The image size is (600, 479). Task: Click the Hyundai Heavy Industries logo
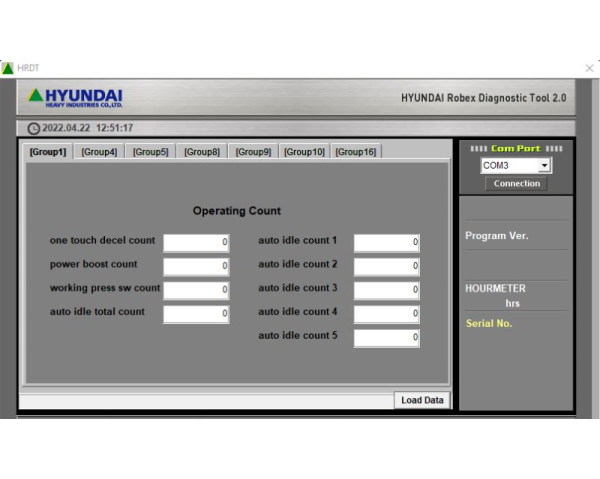coord(76,98)
